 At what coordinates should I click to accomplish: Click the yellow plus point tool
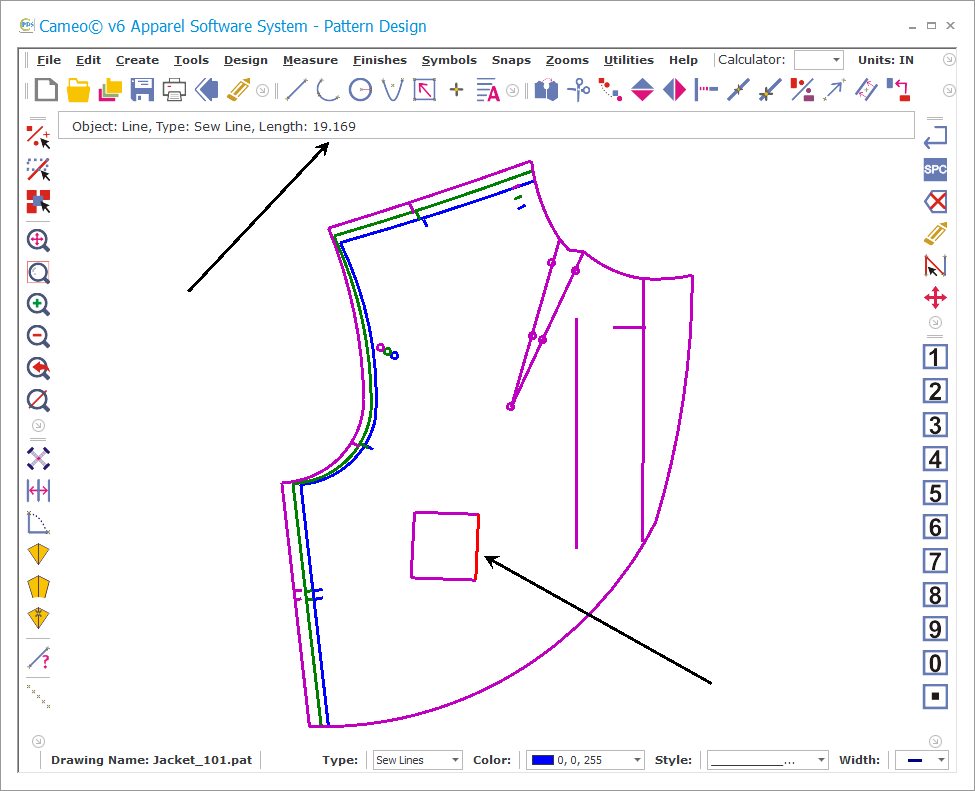point(456,90)
